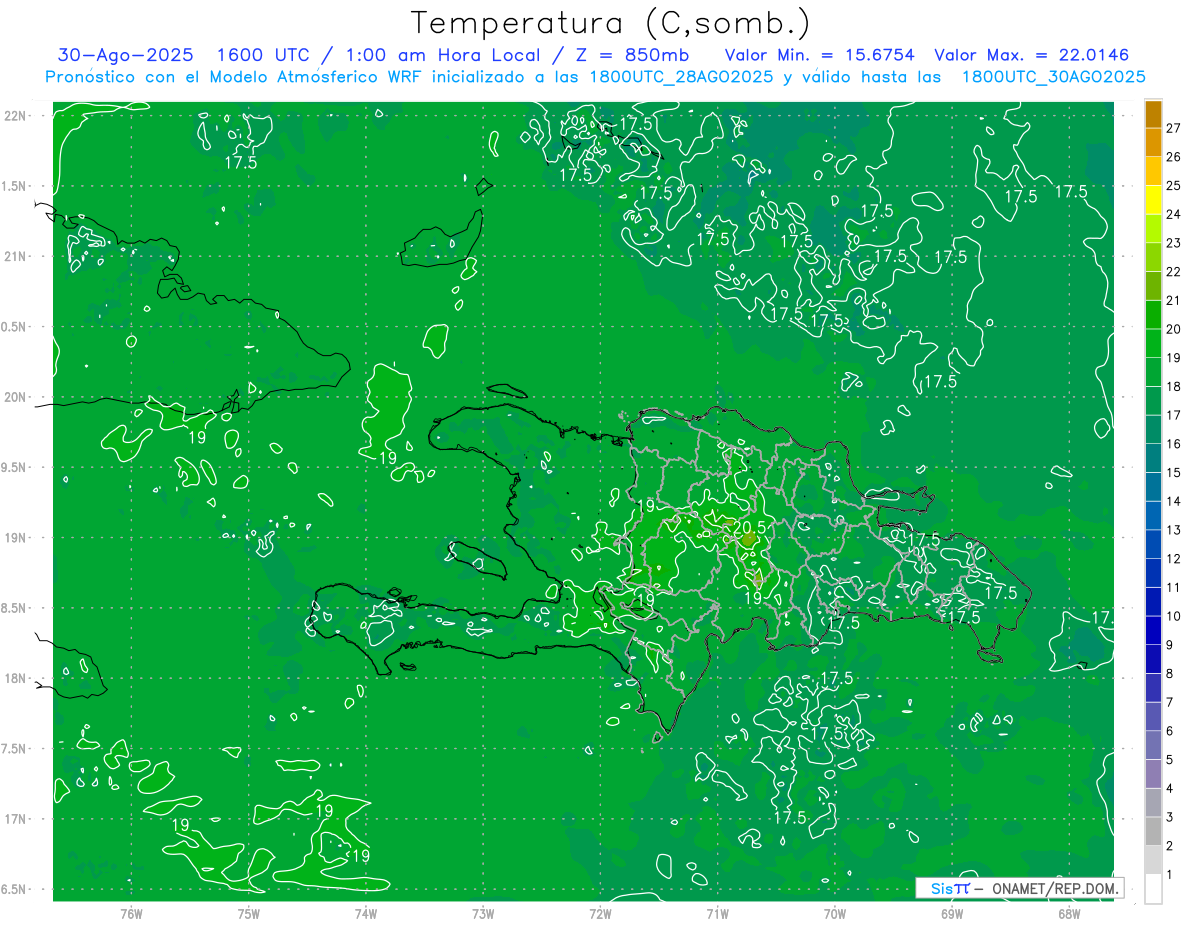Image resolution: width=1200 pixels, height=927 pixels.
Task: Click the colorbar label "25"
Action: 1174,185
